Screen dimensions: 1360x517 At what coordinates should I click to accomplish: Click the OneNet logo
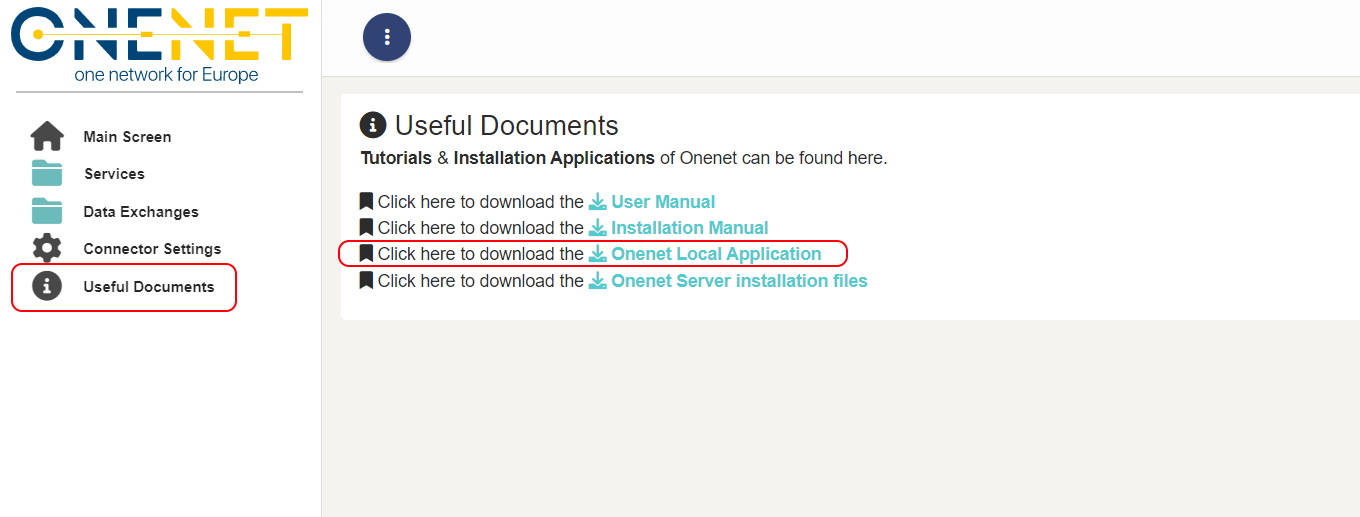pyautogui.click(x=159, y=45)
